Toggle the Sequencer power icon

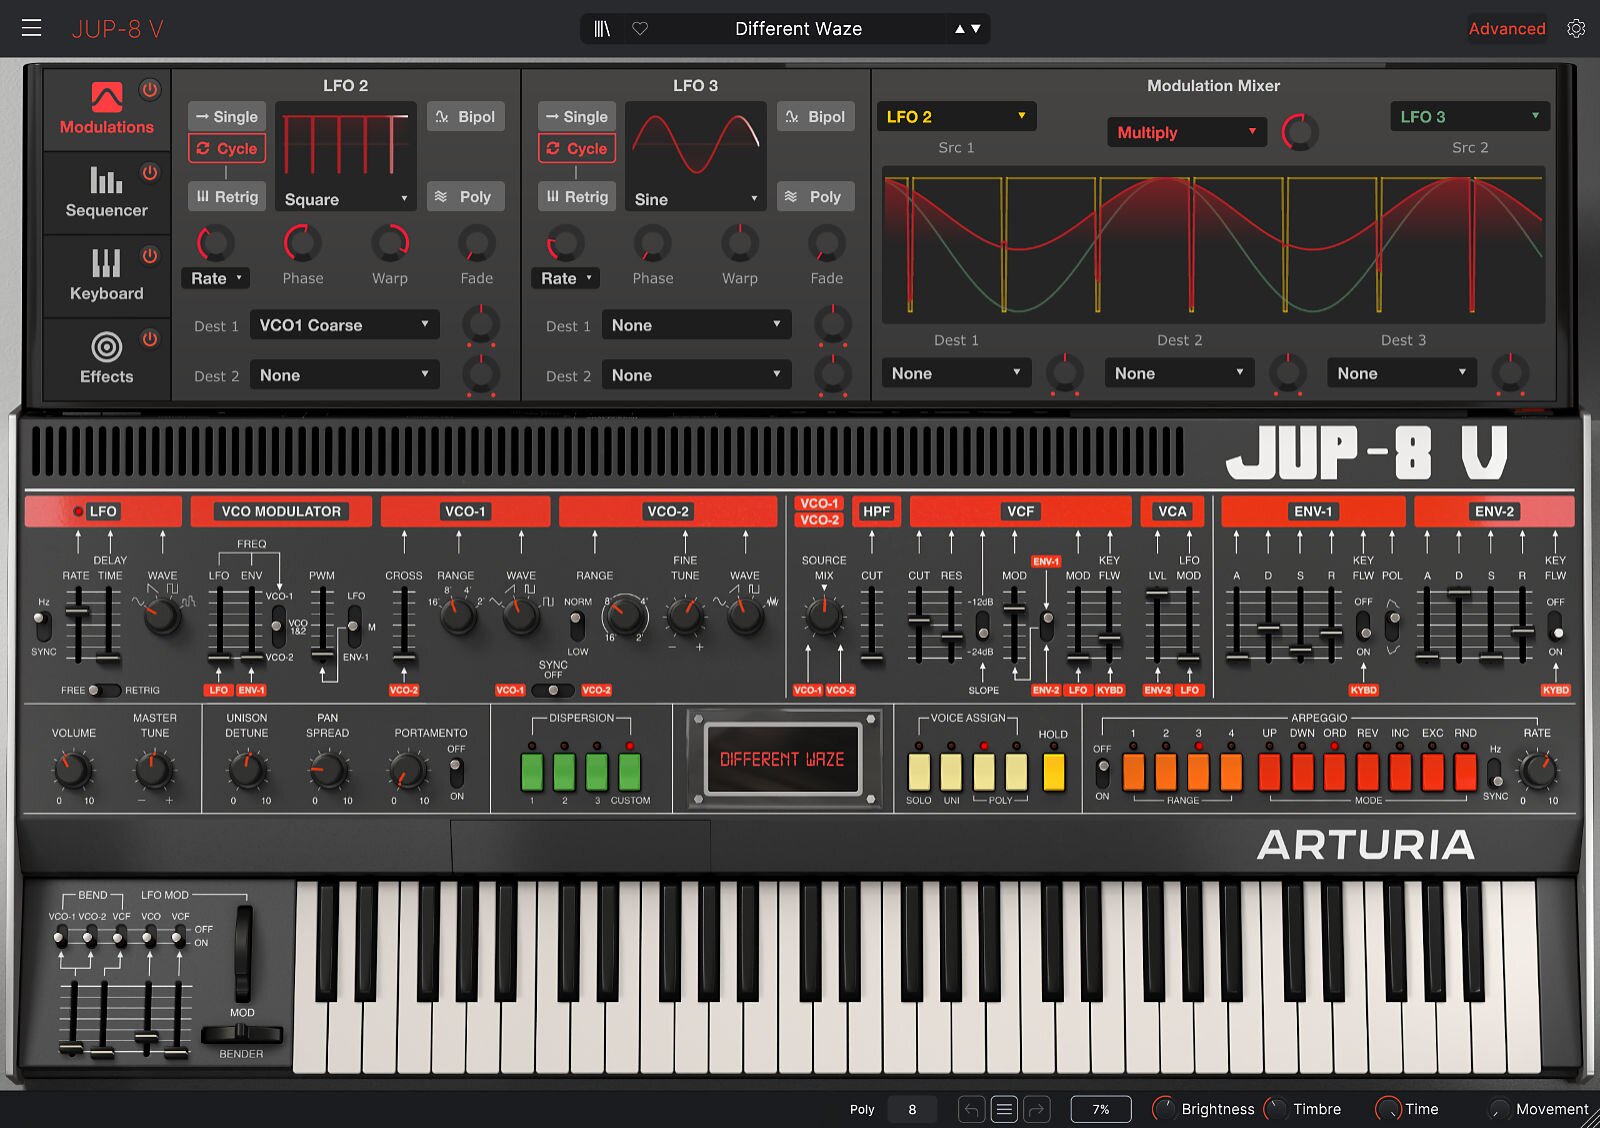tap(149, 172)
